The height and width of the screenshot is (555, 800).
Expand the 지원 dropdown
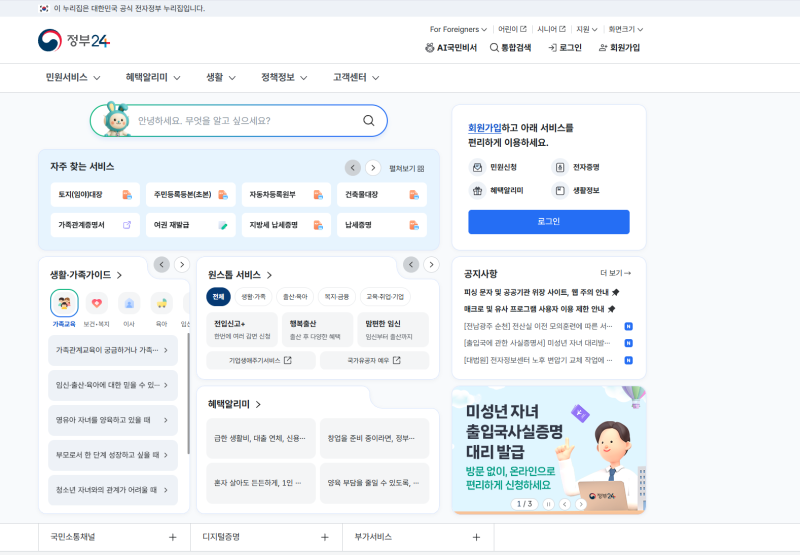[587, 29]
